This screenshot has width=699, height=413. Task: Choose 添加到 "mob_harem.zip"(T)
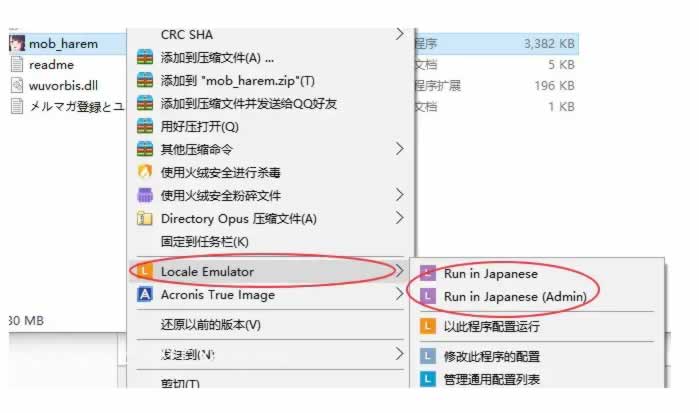pyautogui.click(x=237, y=80)
